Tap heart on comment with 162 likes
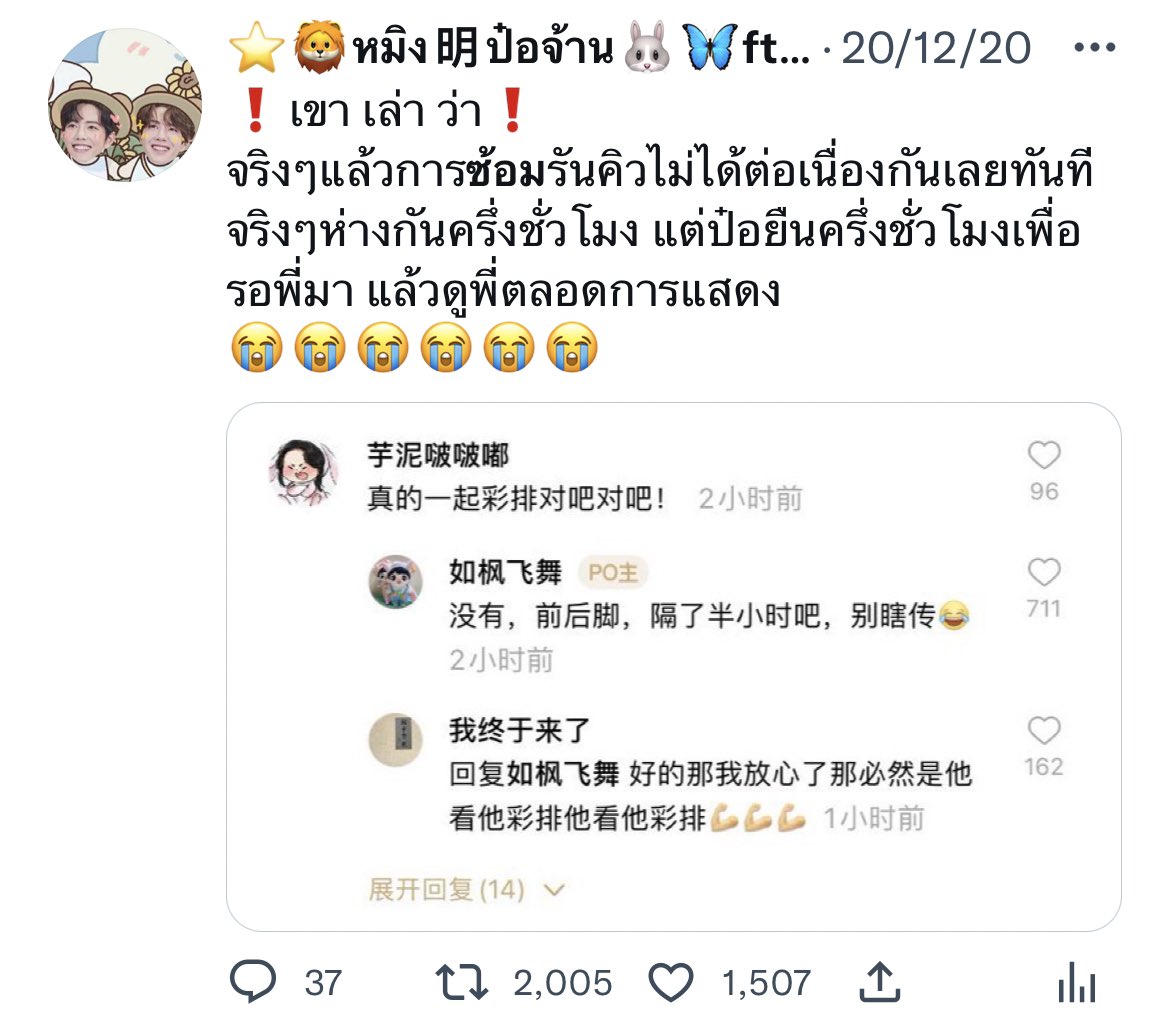Image resolution: width=1170 pixels, height=1030 pixels. [x=1044, y=730]
